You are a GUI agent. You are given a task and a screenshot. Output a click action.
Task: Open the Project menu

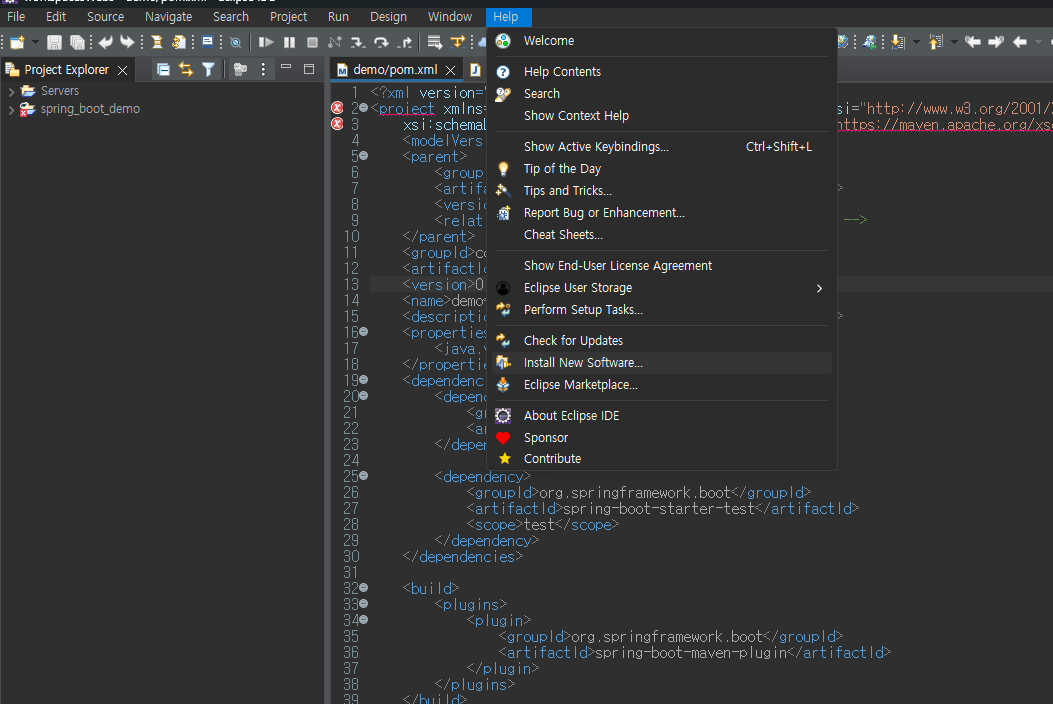pyautogui.click(x=288, y=17)
